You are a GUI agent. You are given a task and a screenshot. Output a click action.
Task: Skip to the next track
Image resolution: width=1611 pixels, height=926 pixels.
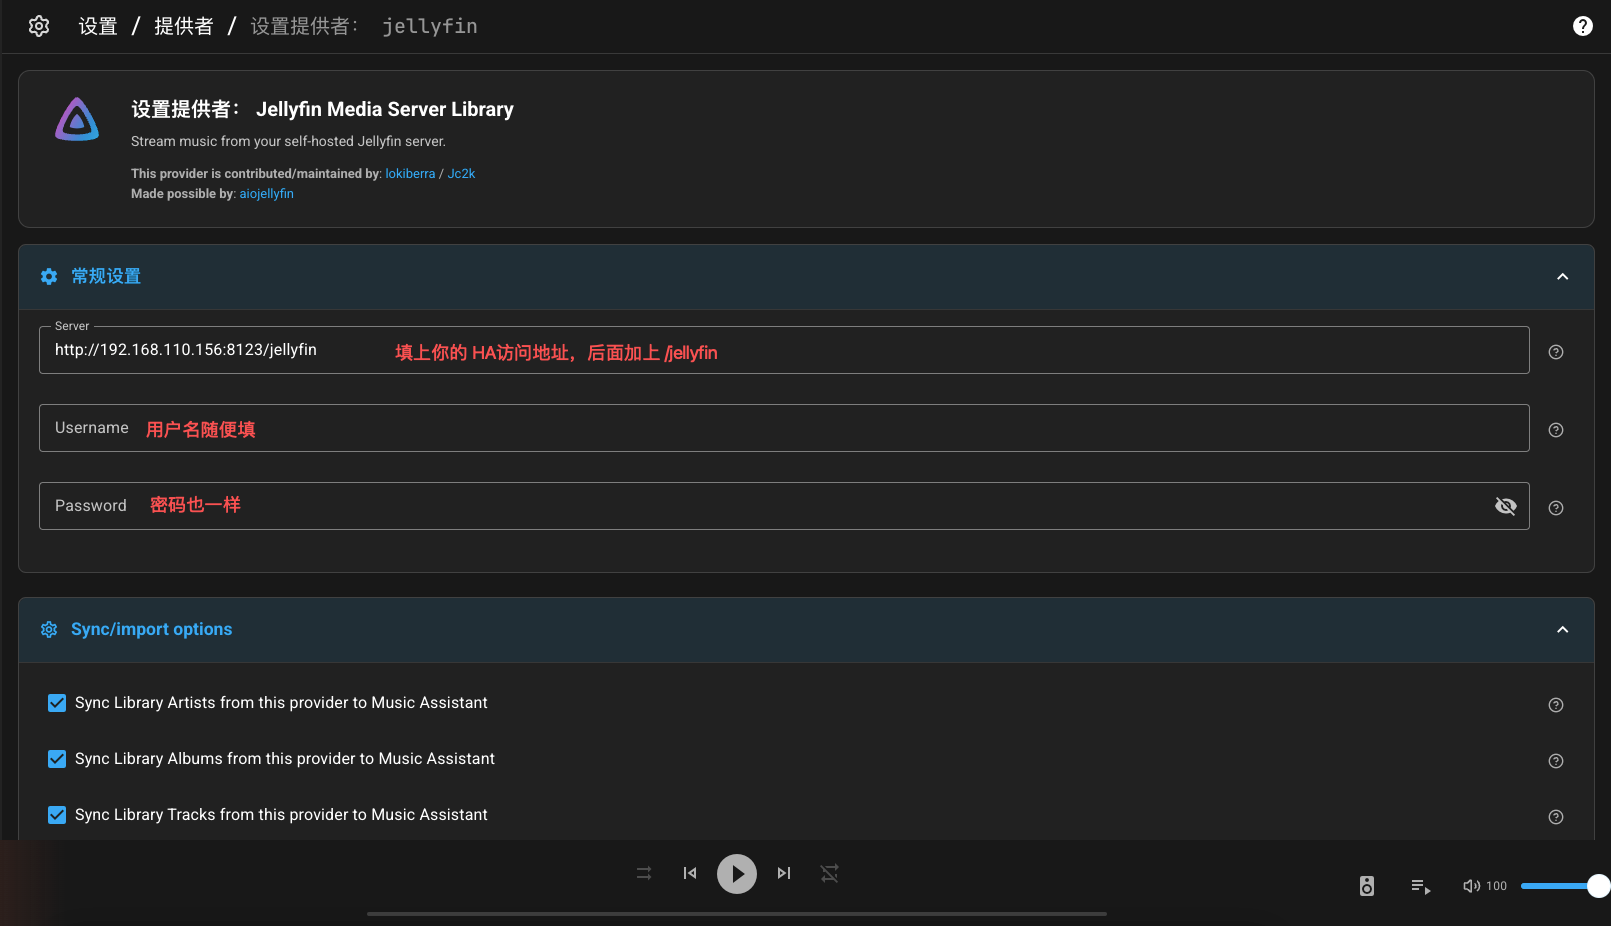[784, 873]
